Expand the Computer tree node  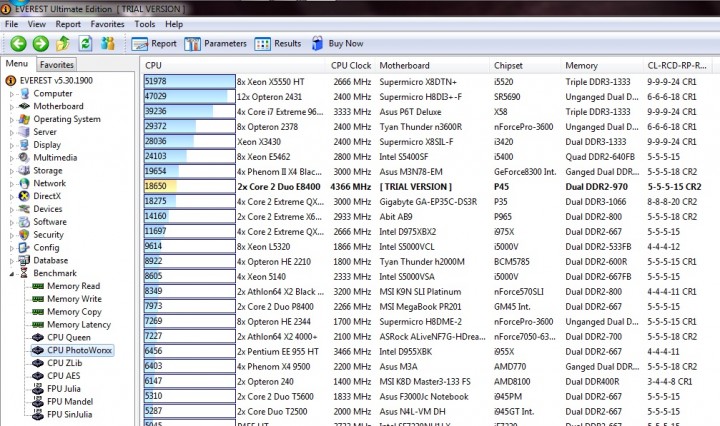(12, 94)
